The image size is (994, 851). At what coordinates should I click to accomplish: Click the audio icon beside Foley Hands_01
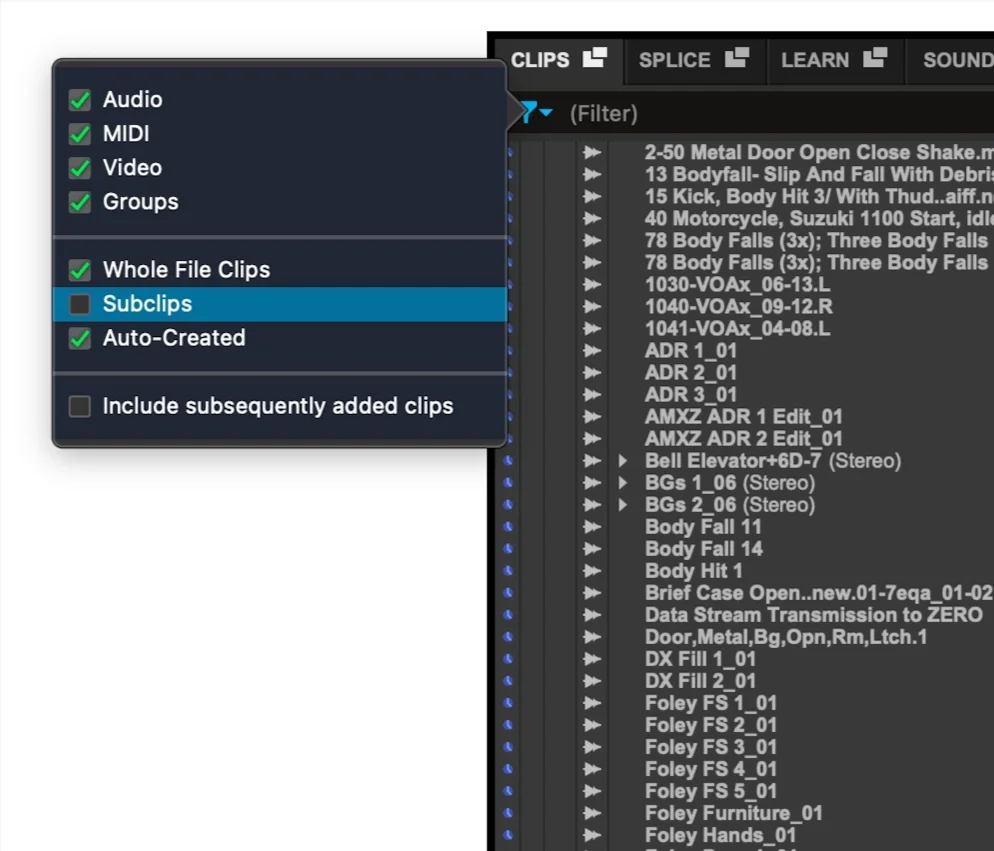[592, 835]
